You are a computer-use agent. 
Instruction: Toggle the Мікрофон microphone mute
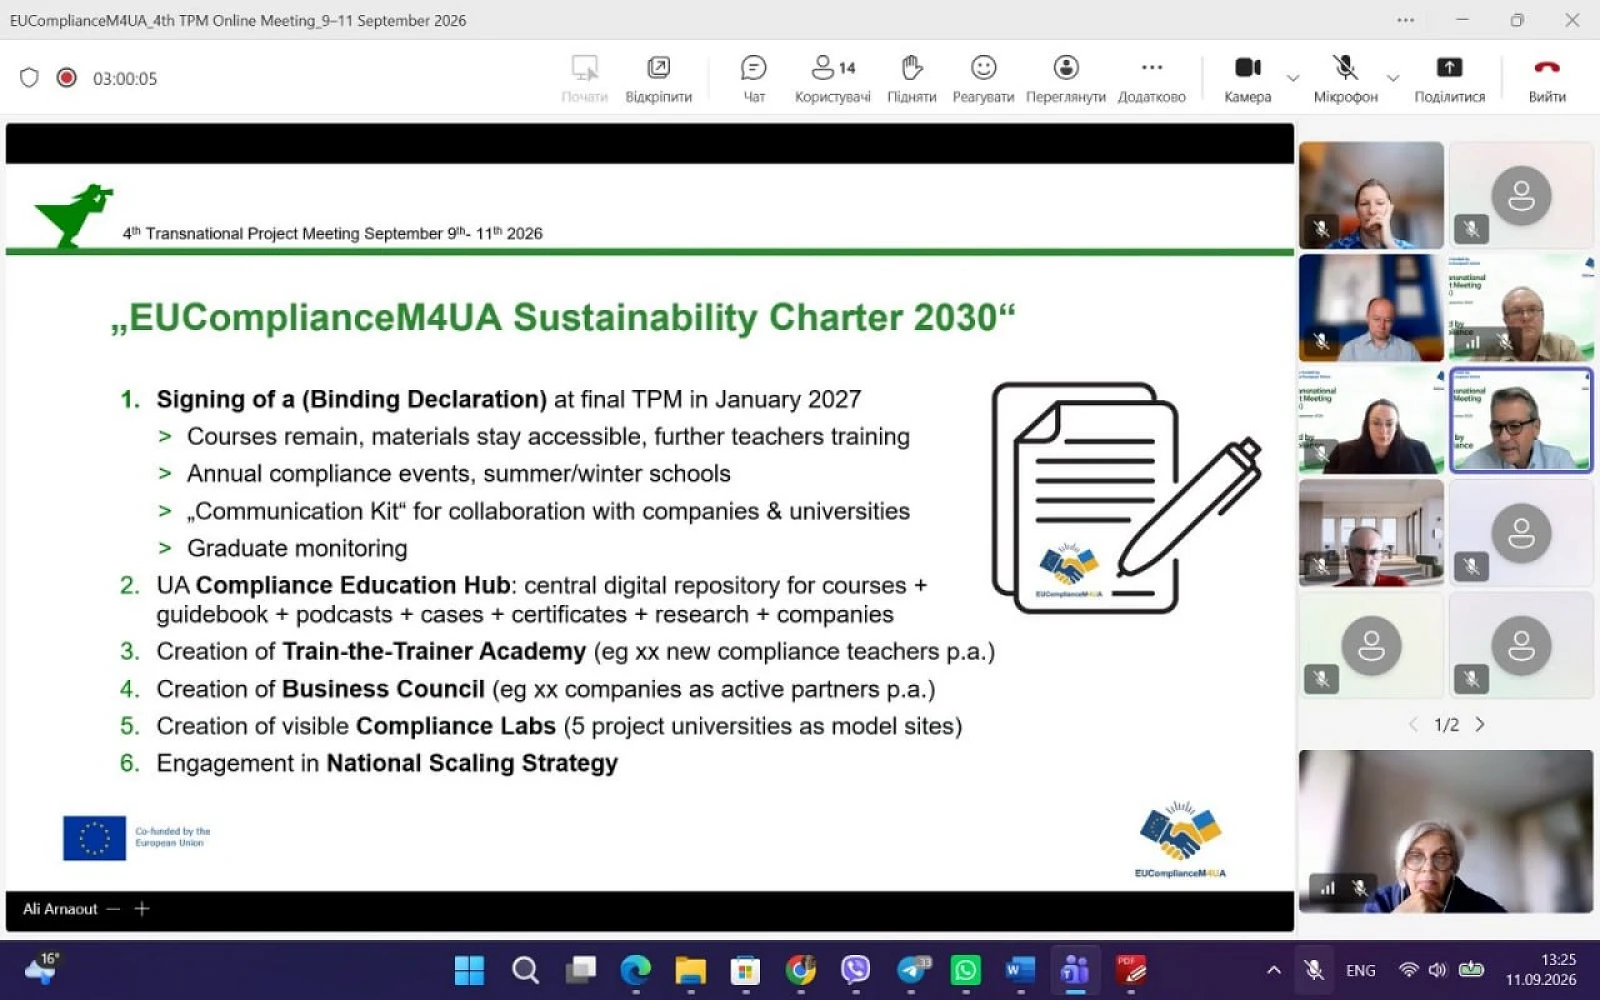(x=1345, y=78)
